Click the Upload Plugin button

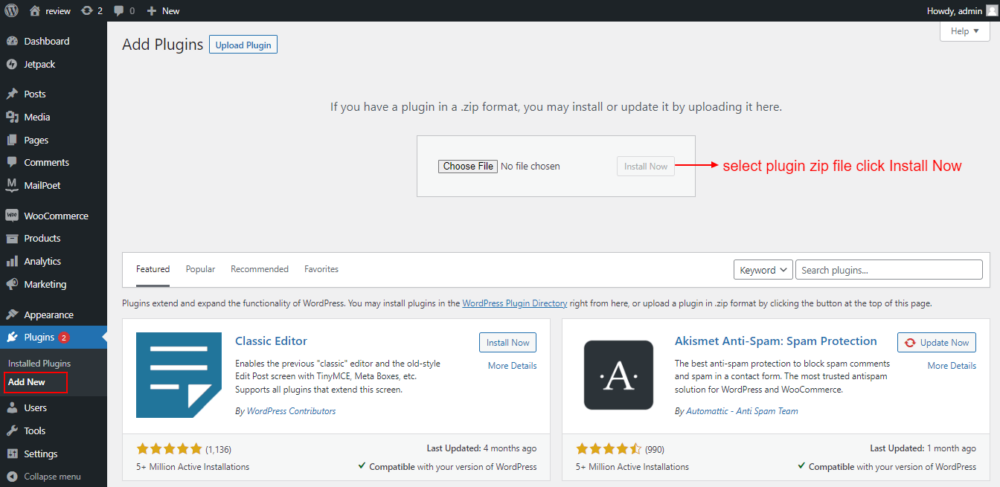click(243, 45)
